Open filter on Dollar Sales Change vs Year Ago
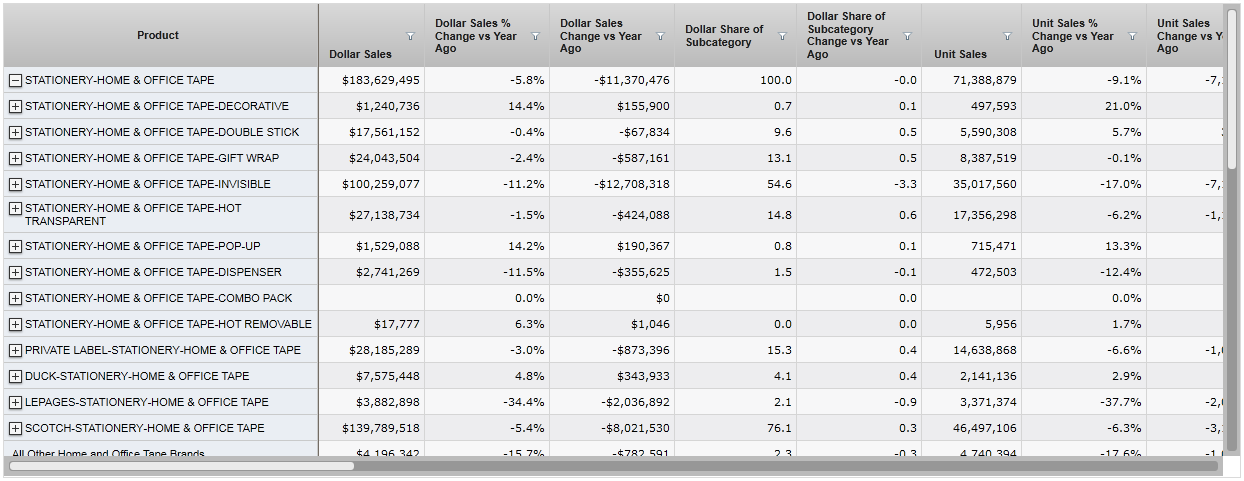The height and width of the screenshot is (481, 1244). point(660,36)
